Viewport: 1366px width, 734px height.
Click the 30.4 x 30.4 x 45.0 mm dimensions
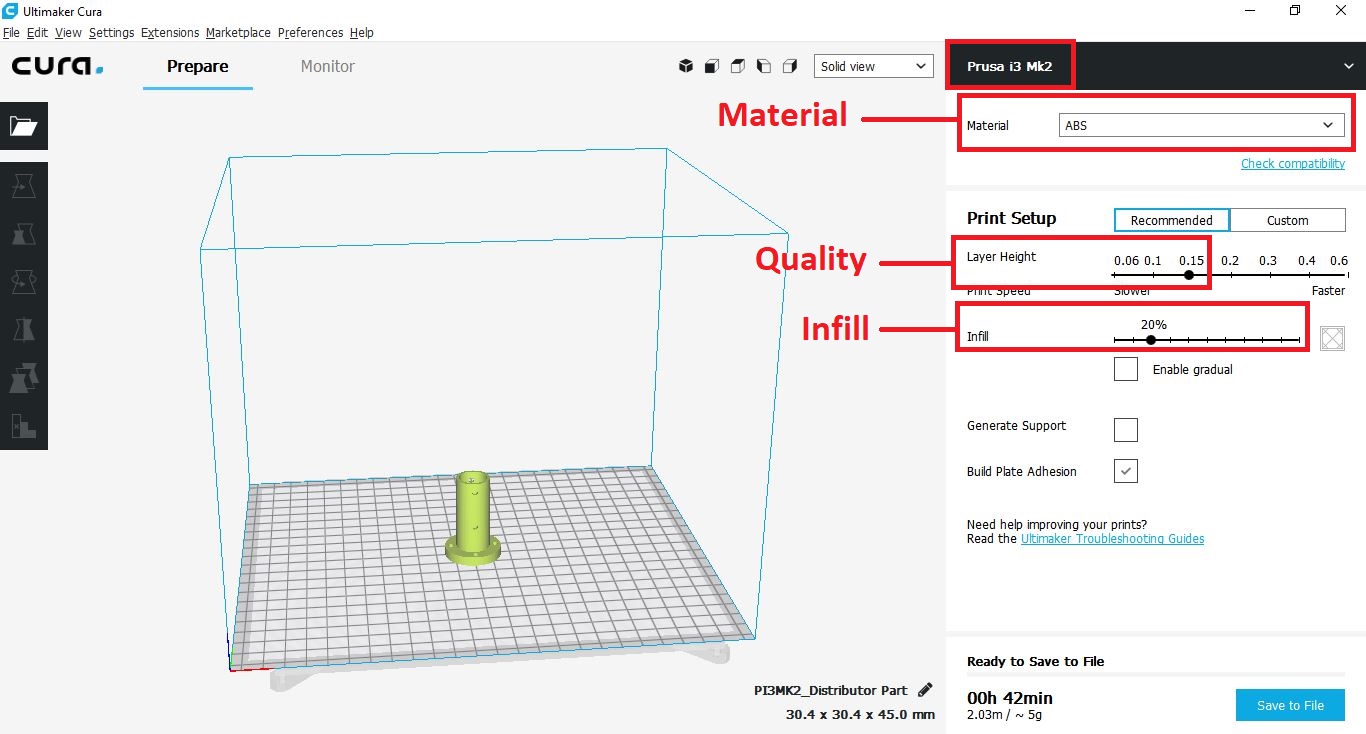click(x=860, y=714)
